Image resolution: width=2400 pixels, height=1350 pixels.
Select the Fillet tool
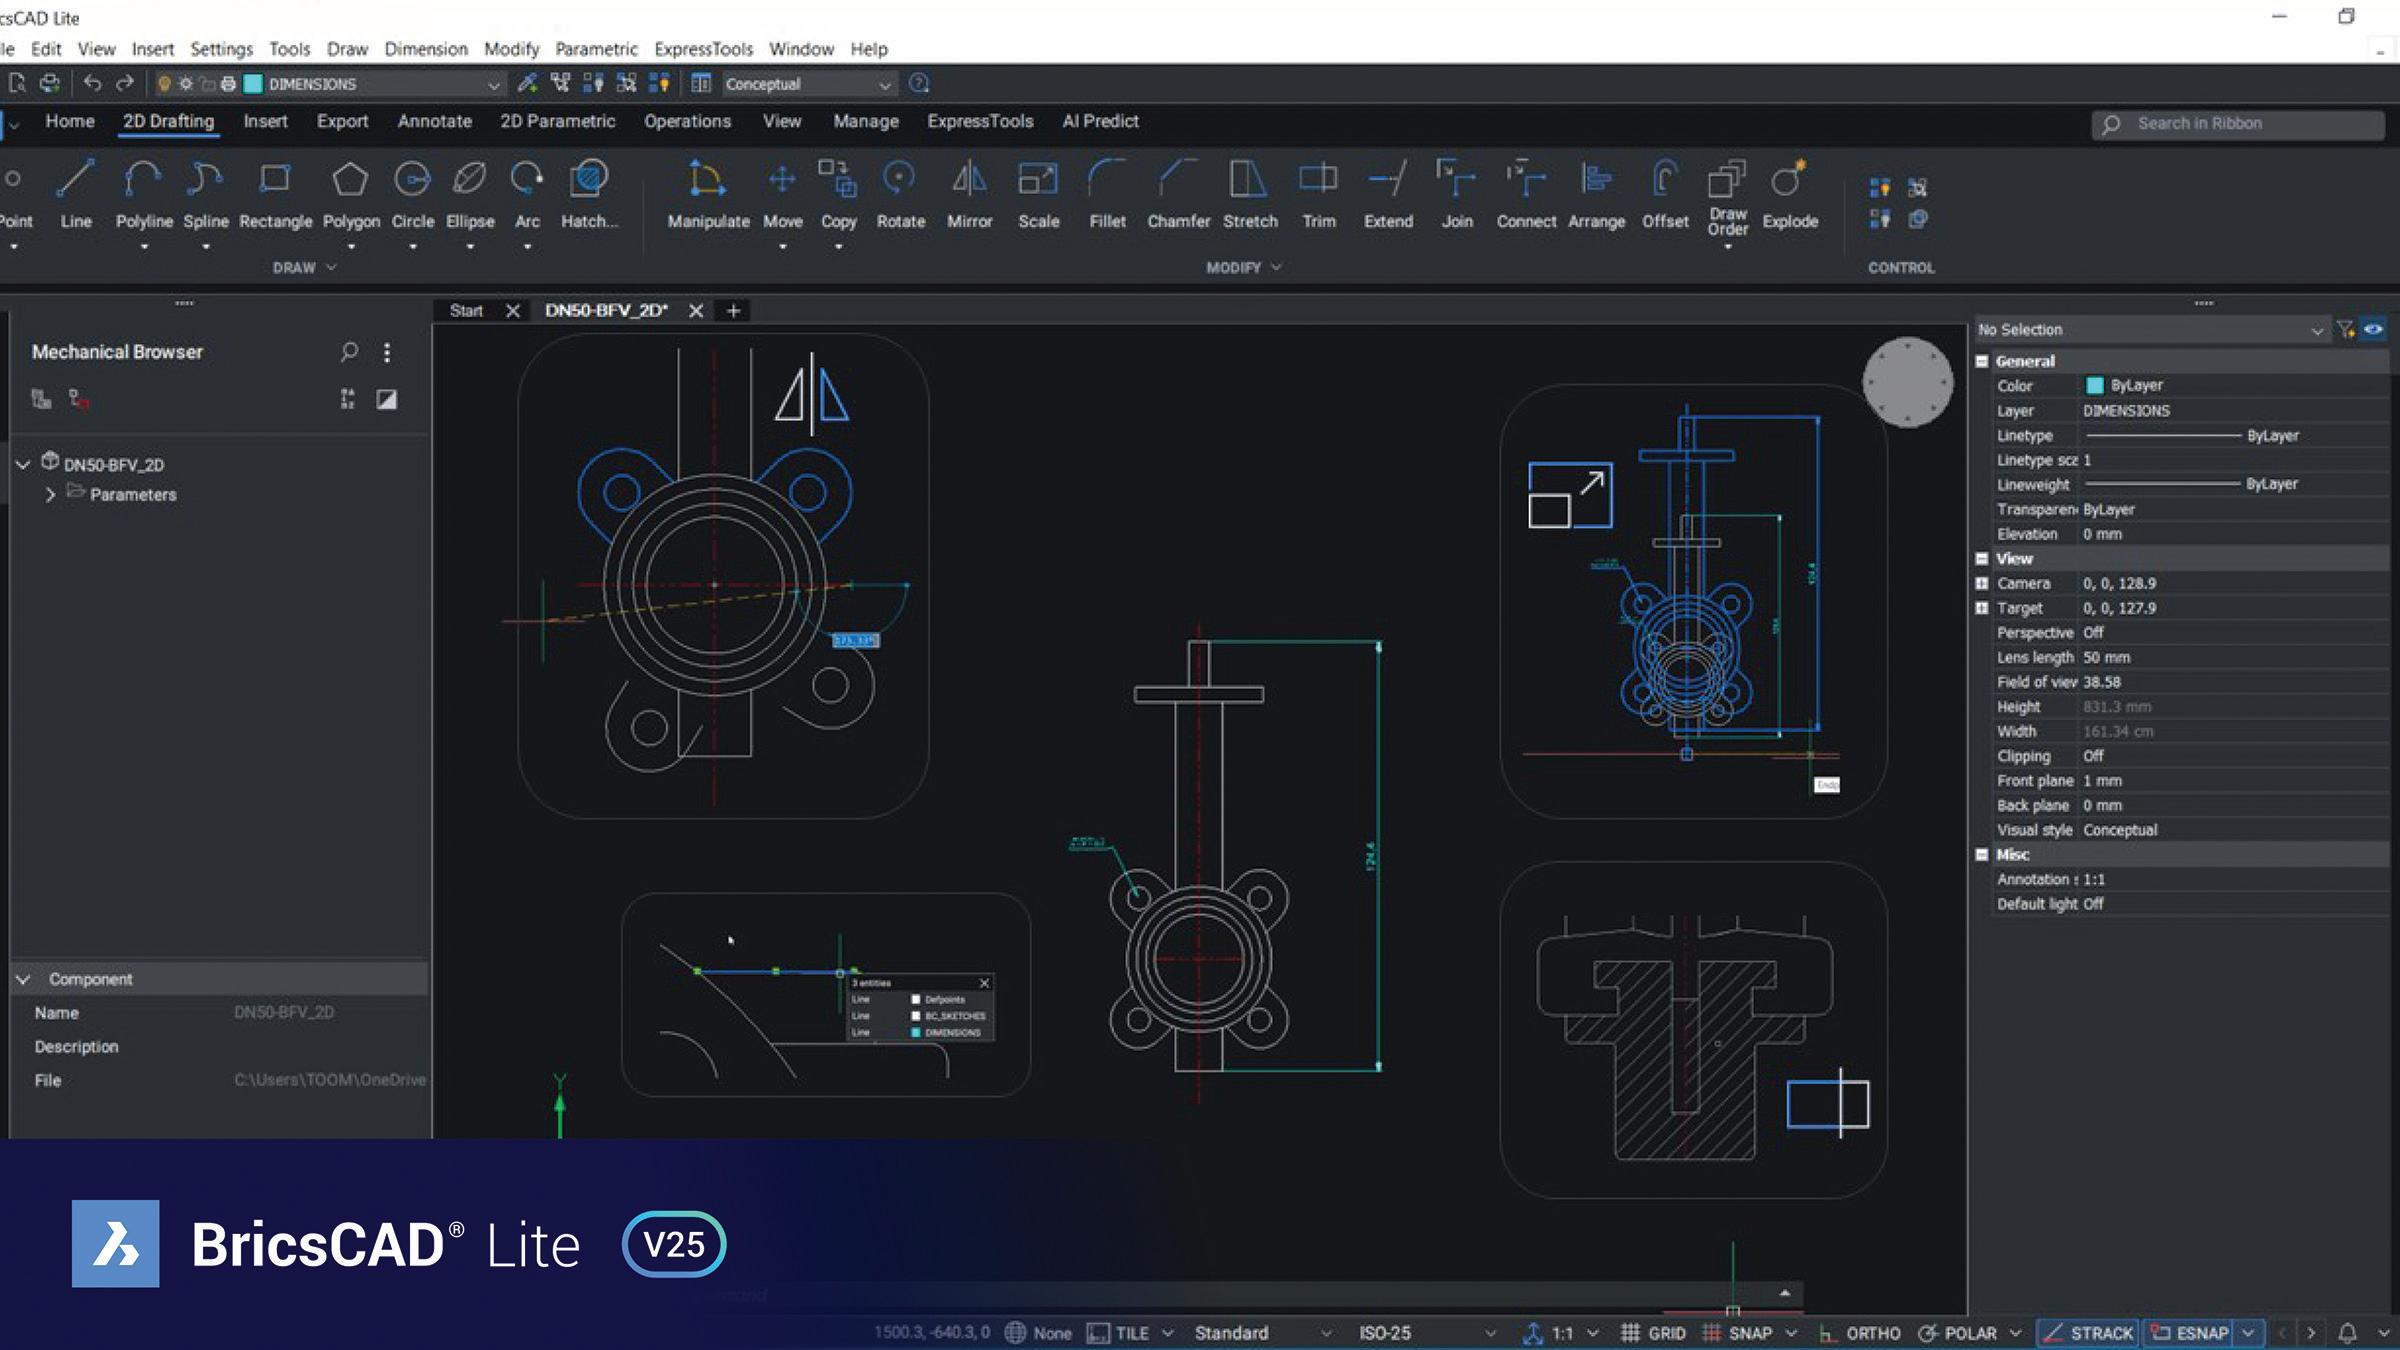(x=1106, y=180)
